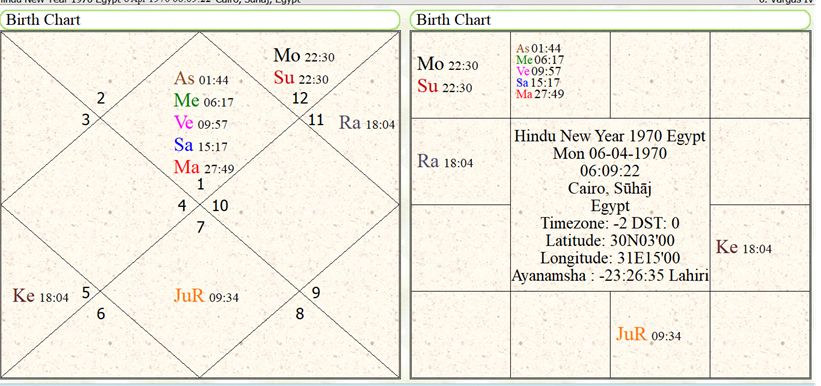Click Ma 27:49 in the grid chart
This screenshot has width=821, height=386.
tap(540, 94)
